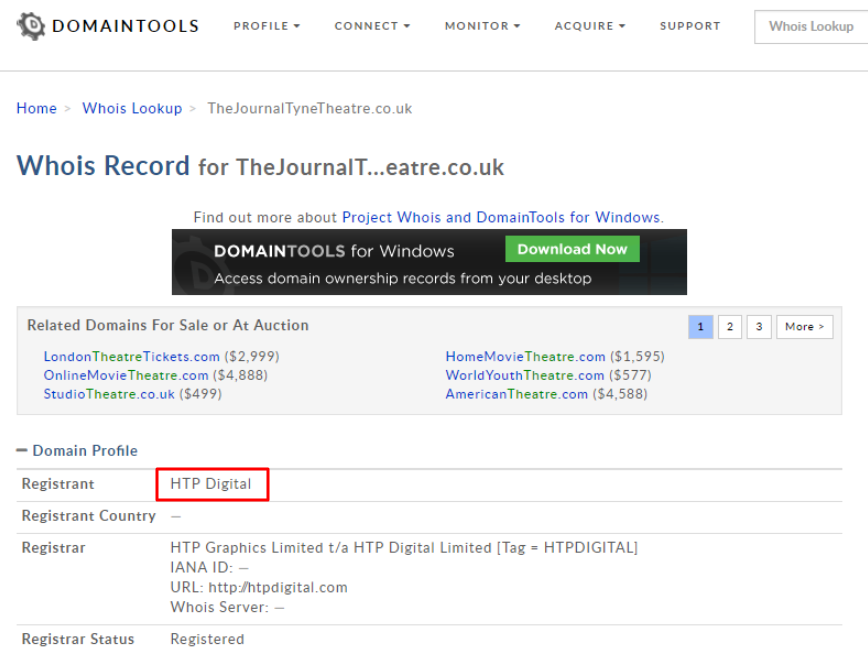Collapse the Domain Profile section
This screenshot has width=868, height=653.
tap(77, 450)
